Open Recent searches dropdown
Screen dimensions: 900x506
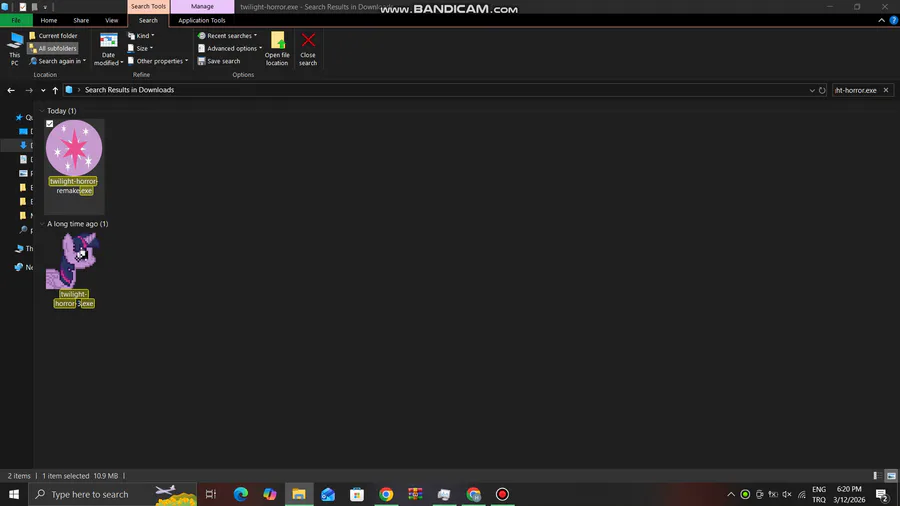tap(227, 36)
